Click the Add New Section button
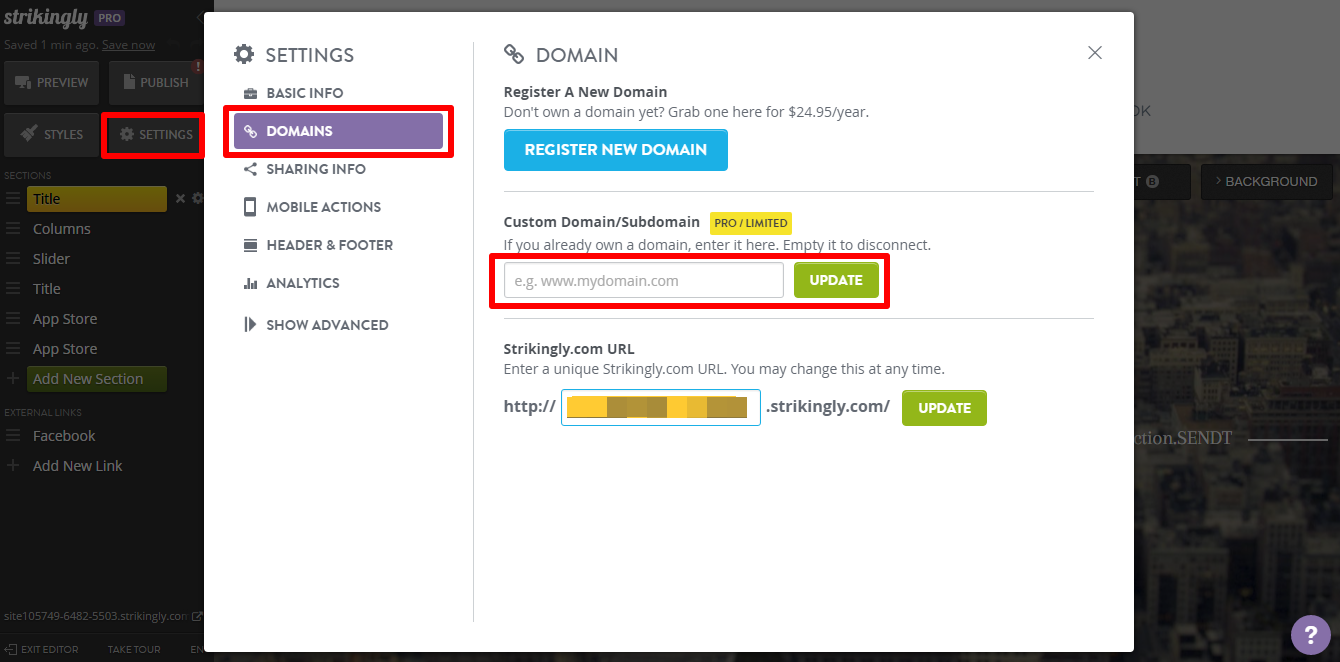1340x662 pixels. point(96,379)
